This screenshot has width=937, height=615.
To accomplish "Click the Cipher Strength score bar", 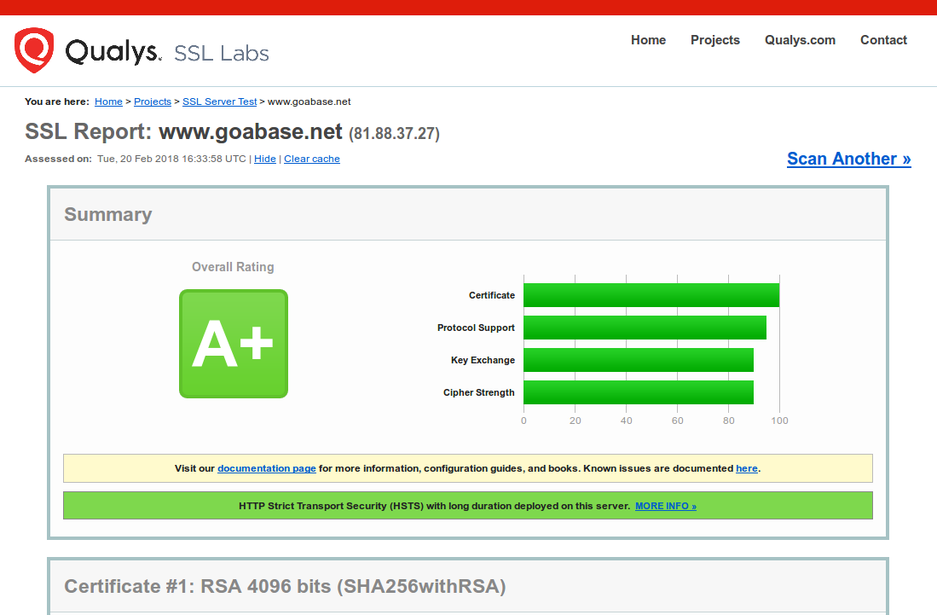I will click(x=639, y=392).
